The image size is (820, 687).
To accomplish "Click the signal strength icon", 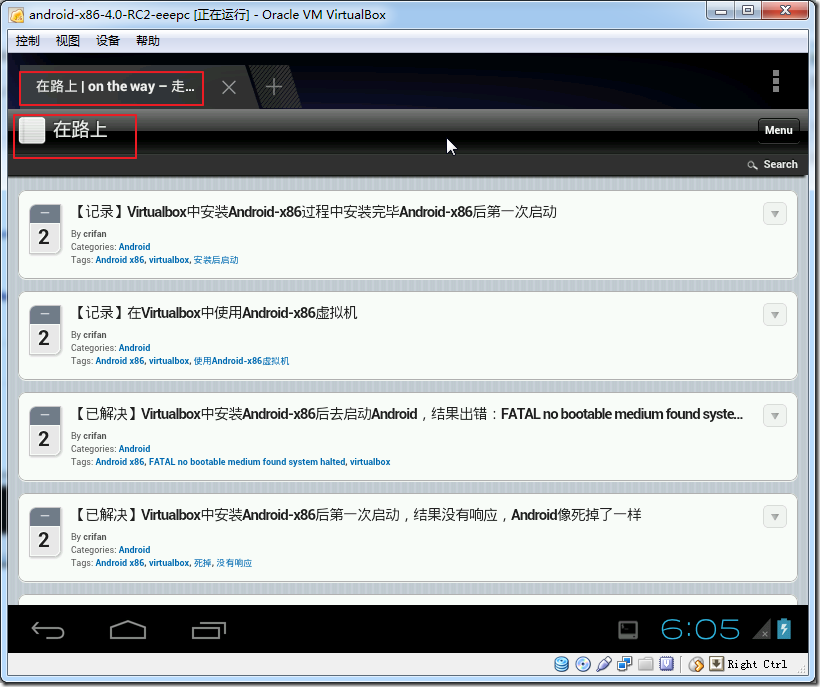I will (x=761, y=629).
